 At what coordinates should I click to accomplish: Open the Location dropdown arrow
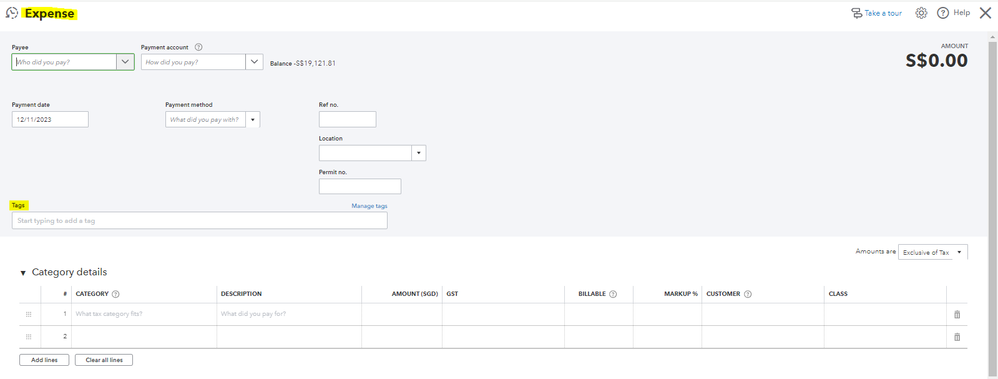pyautogui.click(x=419, y=153)
